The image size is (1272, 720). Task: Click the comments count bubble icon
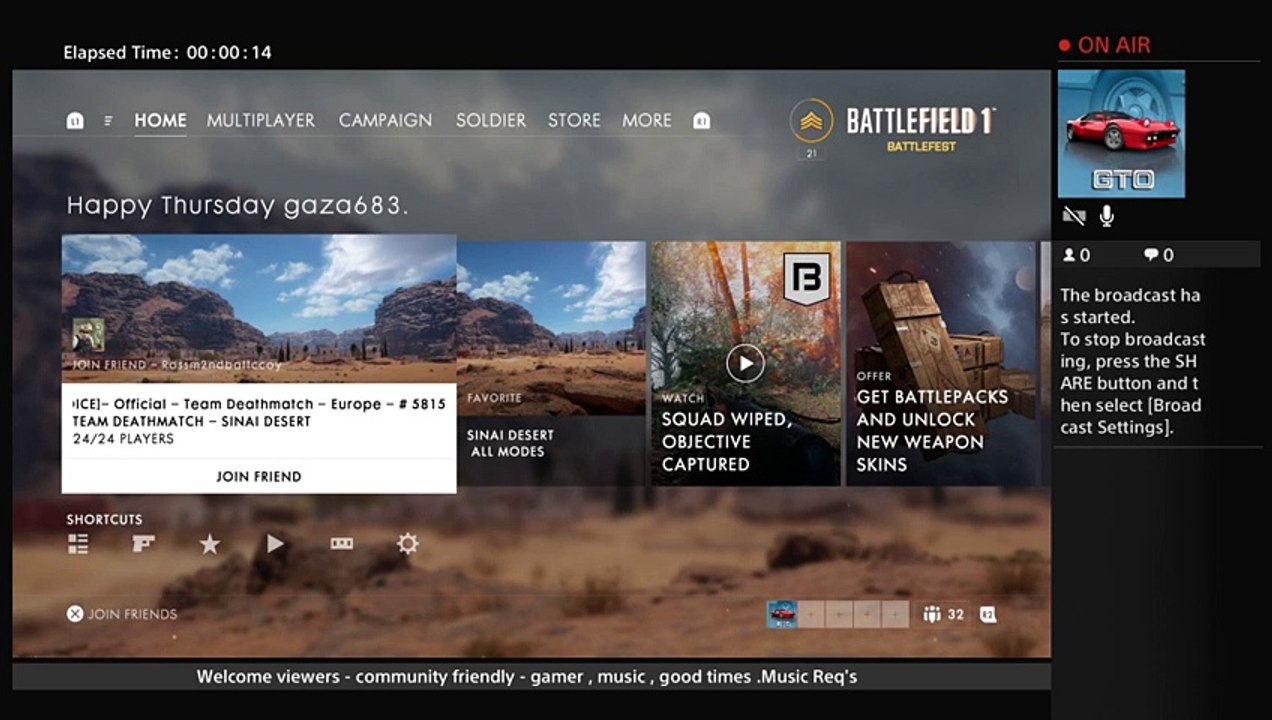click(x=1151, y=255)
